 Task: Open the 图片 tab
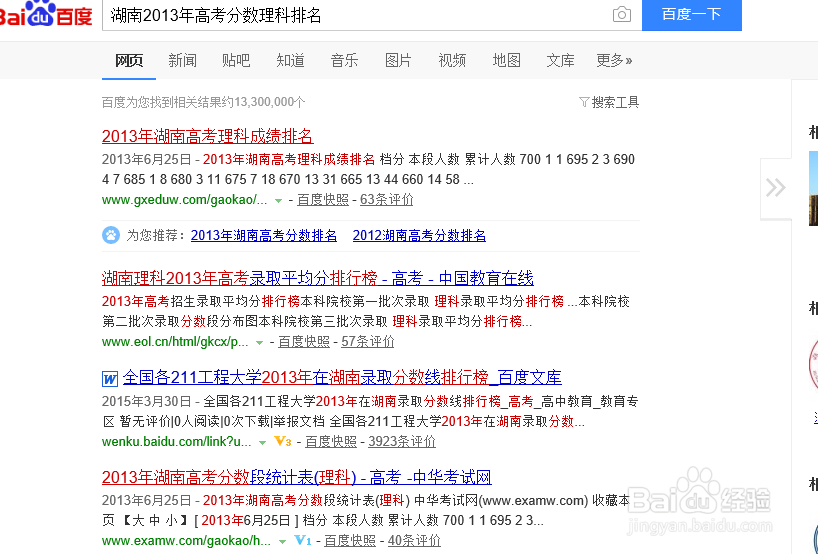(398, 61)
